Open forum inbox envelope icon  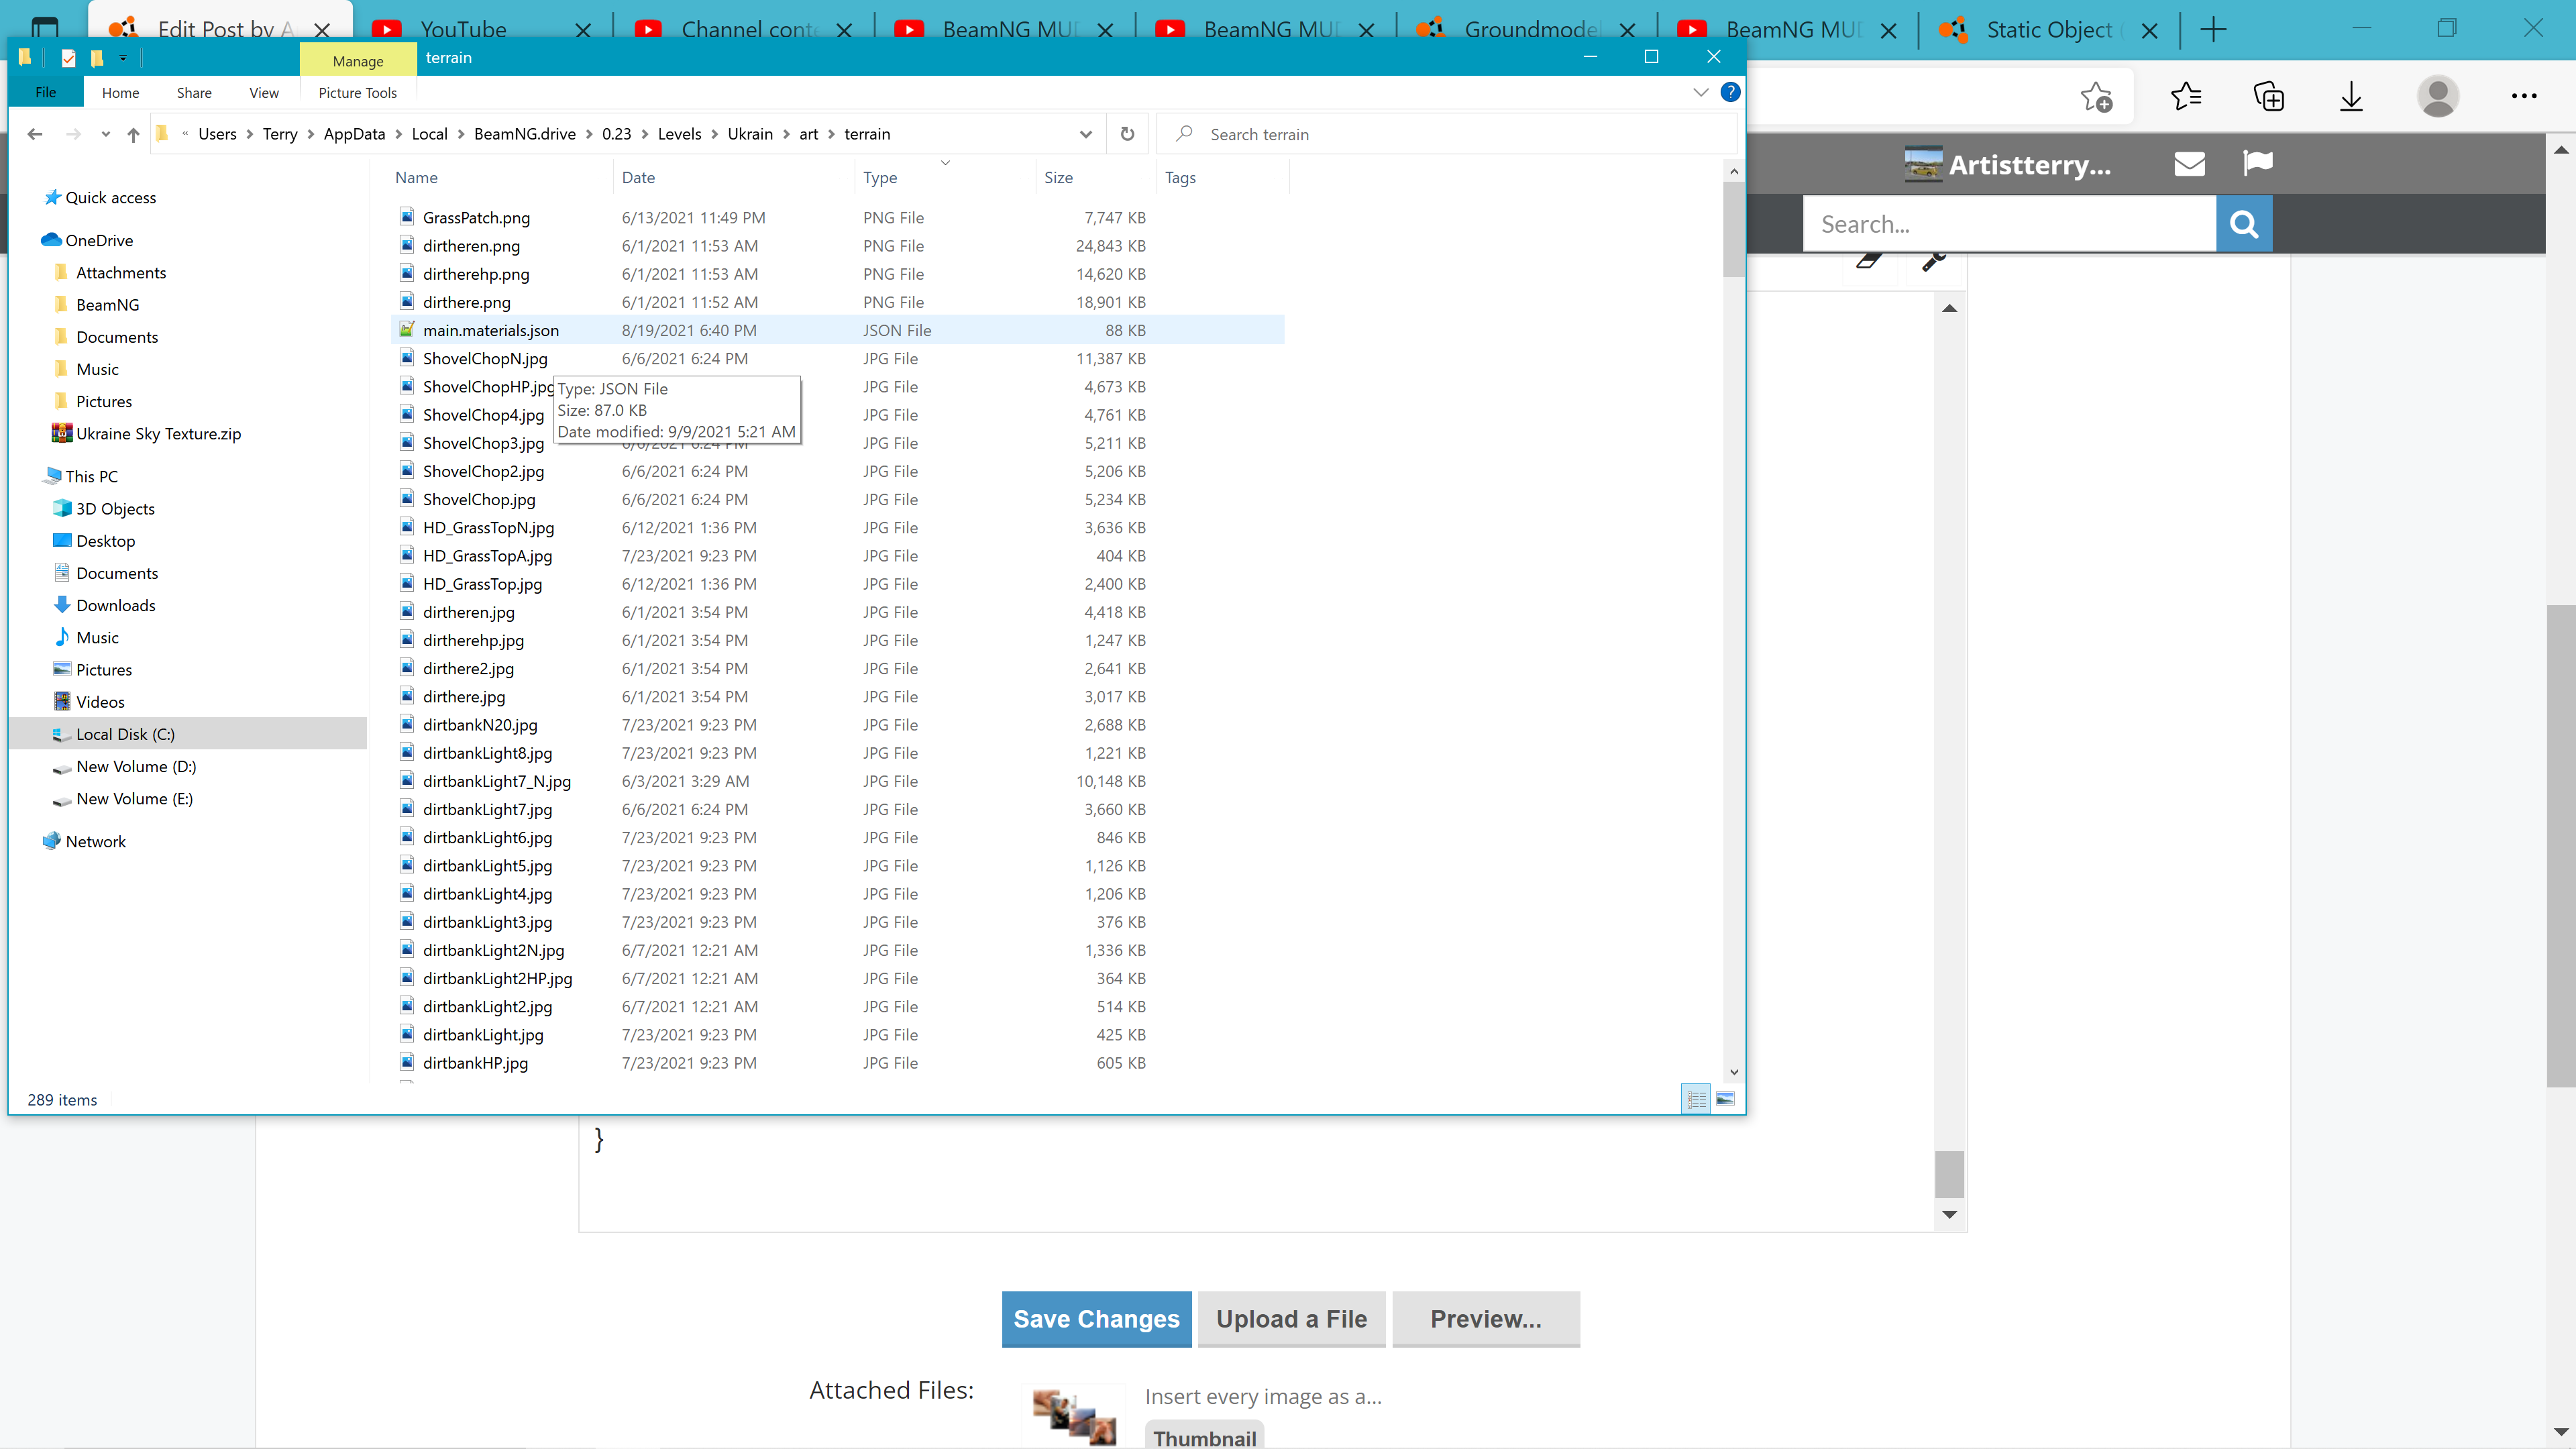2189,164
